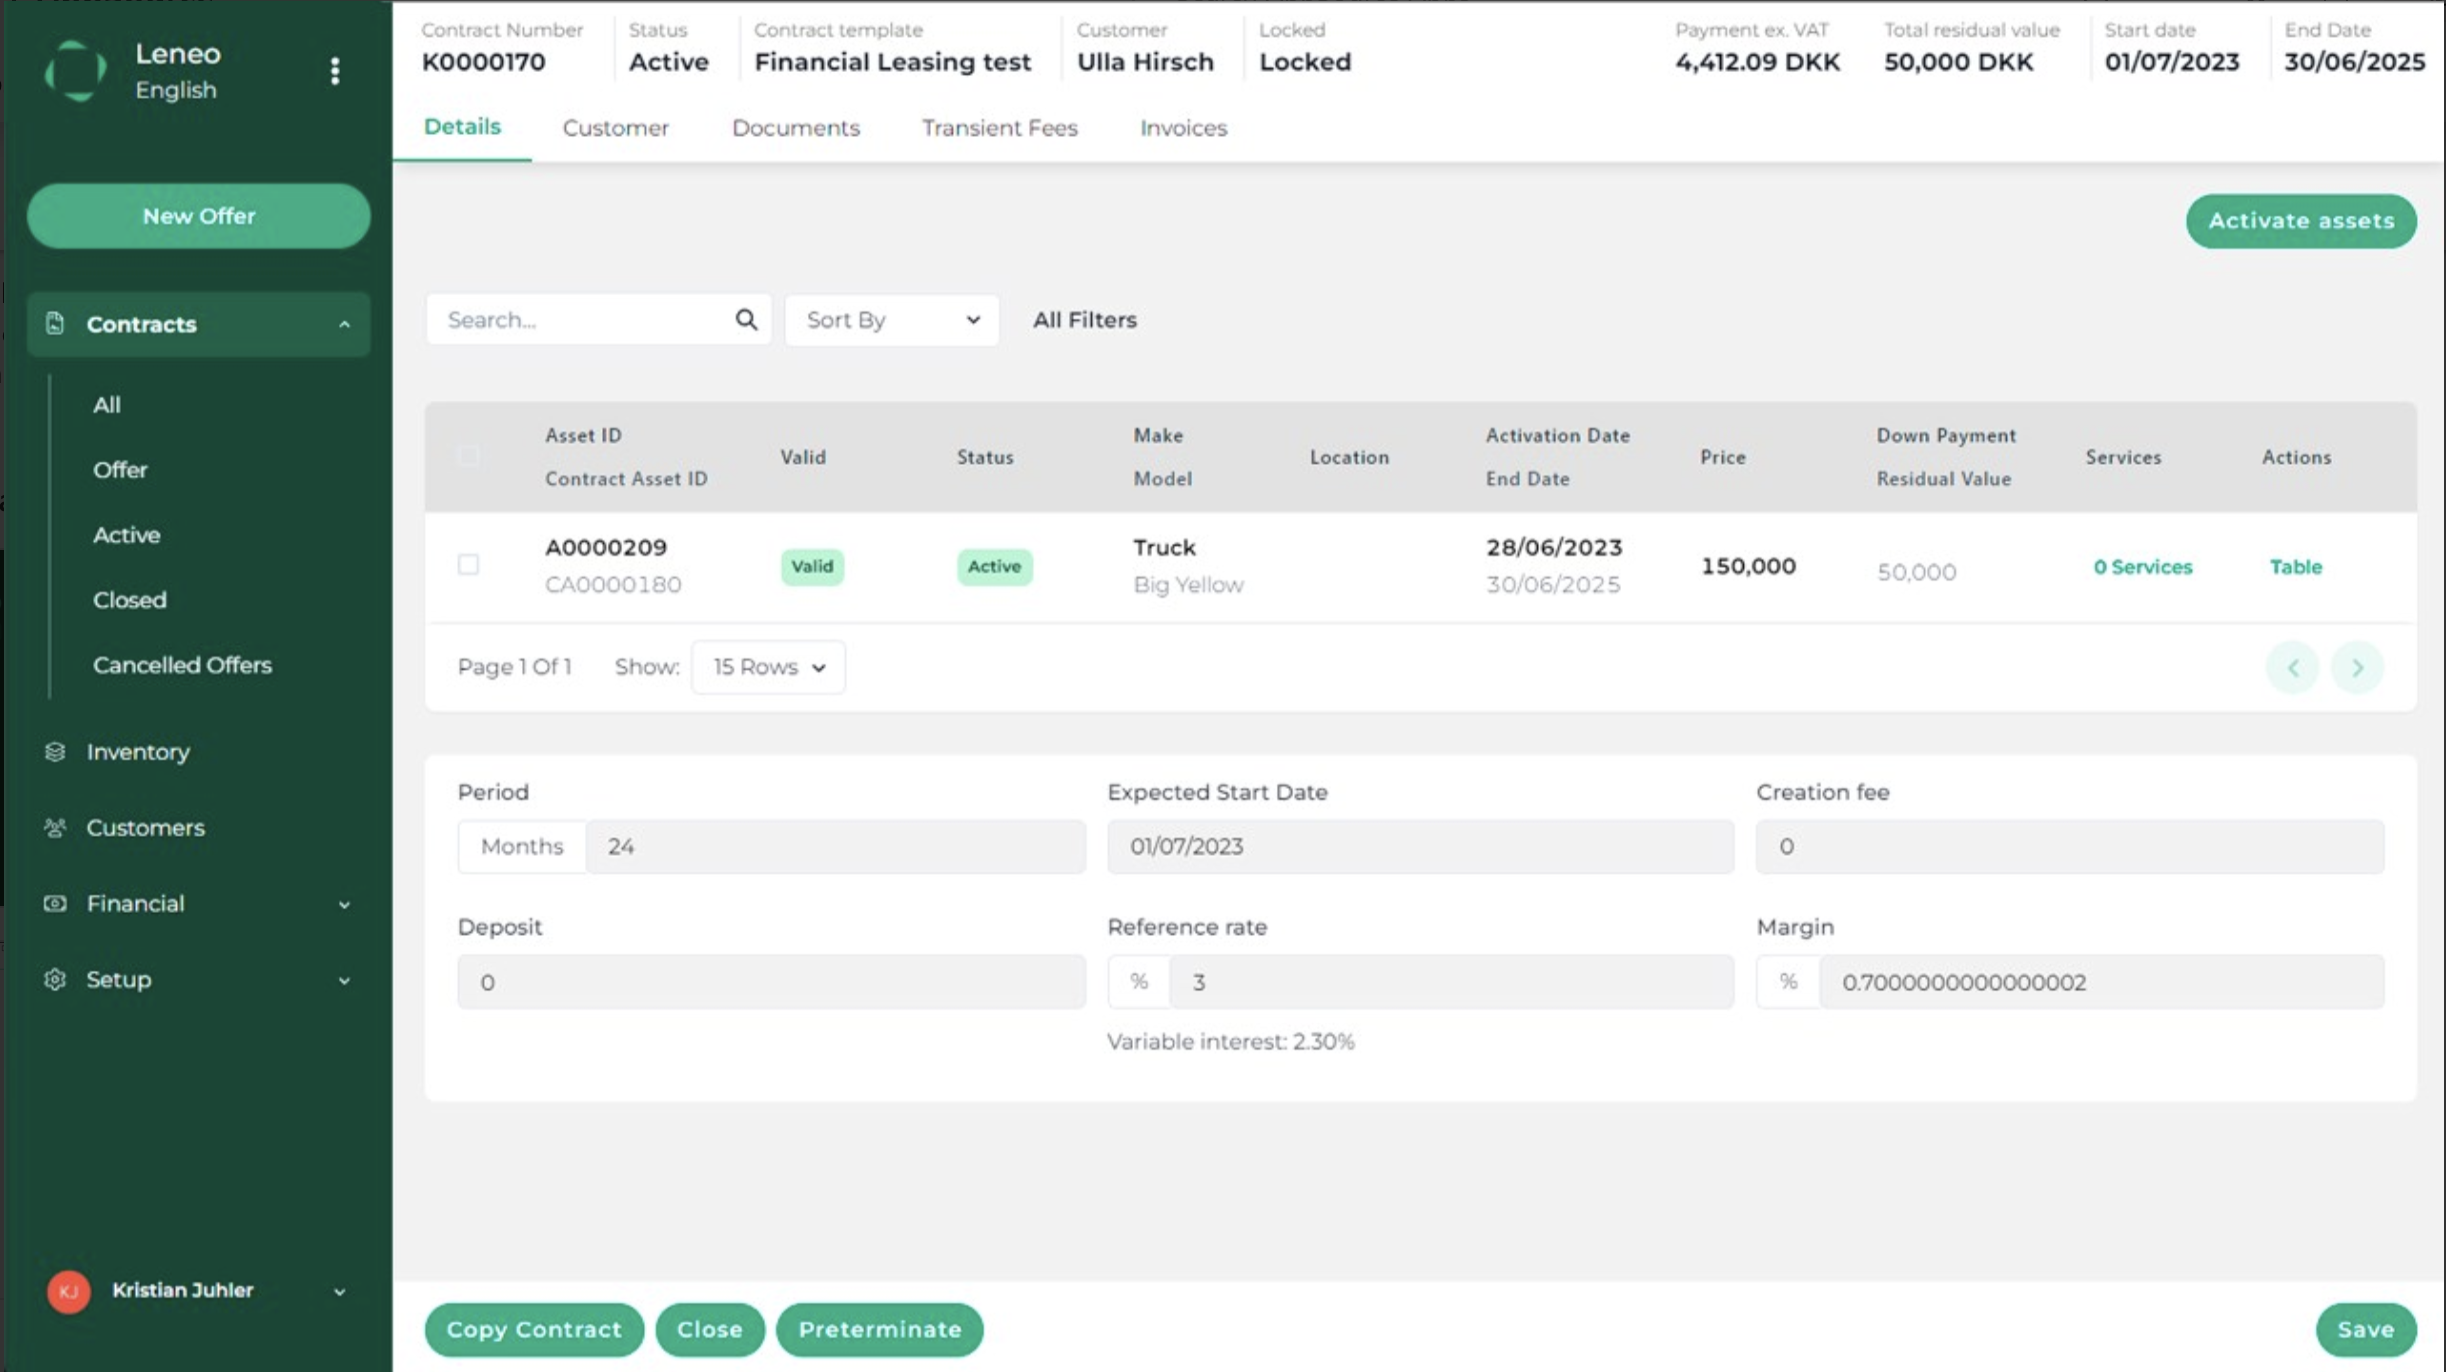Open the All Filters link
This screenshot has height=1372, width=2446.
point(1085,320)
